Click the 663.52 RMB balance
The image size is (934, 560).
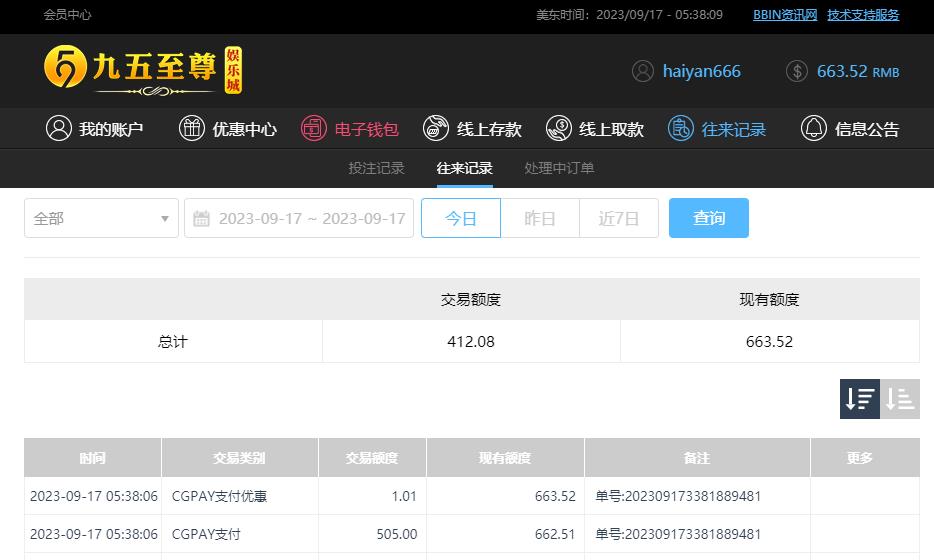pyautogui.click(x=858, y=71)
